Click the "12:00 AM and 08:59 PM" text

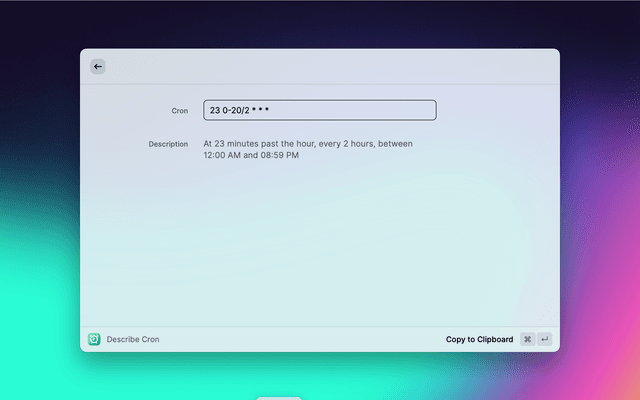pyautogui.click(x=251, y=156)
